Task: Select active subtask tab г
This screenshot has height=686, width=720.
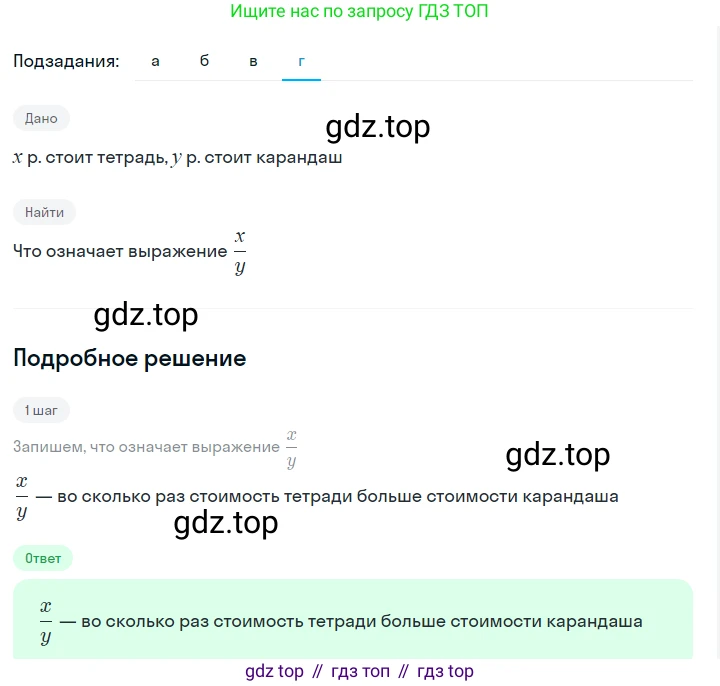Action: coord(301,61)
